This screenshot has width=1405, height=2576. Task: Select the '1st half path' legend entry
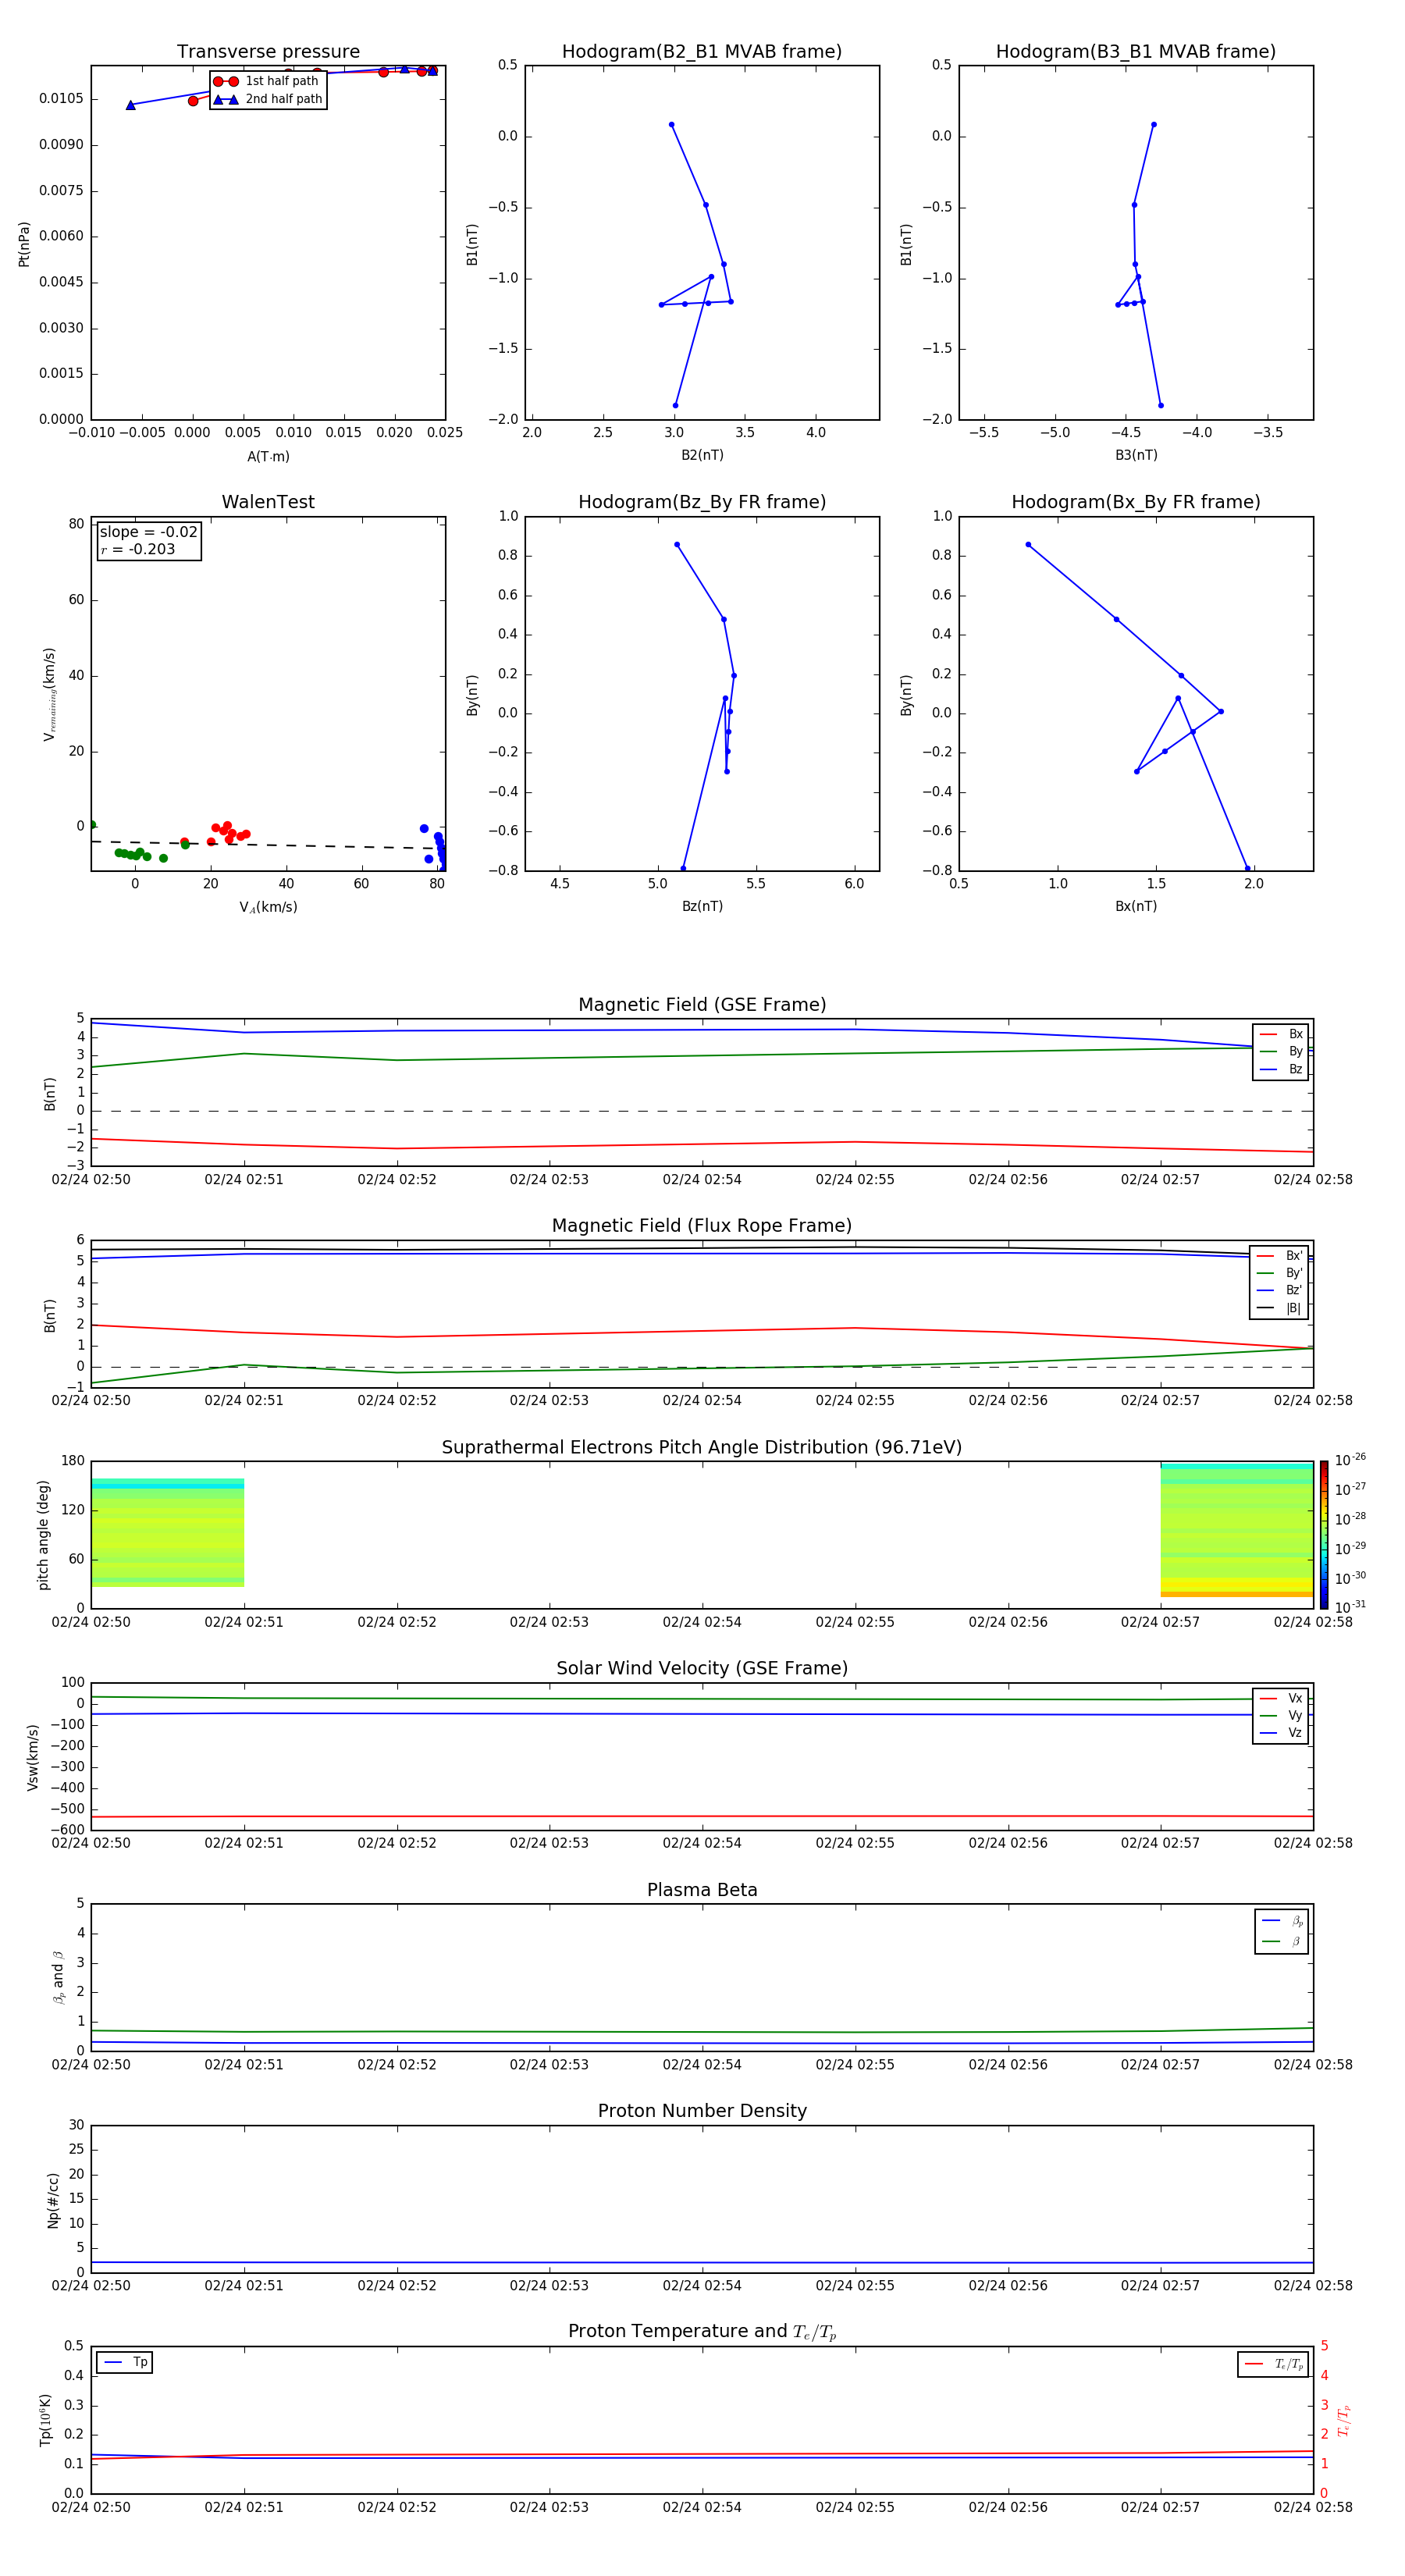(x=267, y=81)
